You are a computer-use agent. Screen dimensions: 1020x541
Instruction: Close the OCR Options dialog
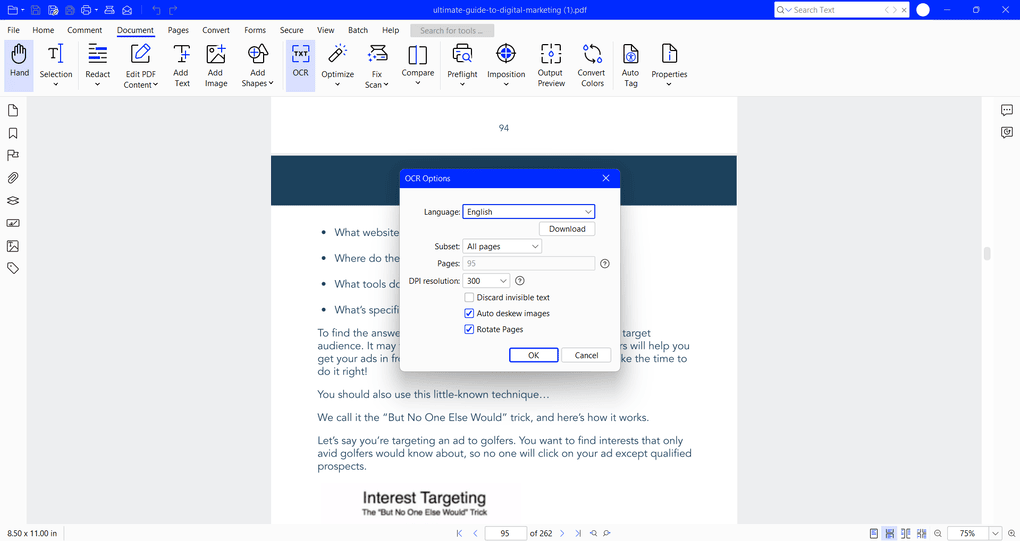(606, 178)
